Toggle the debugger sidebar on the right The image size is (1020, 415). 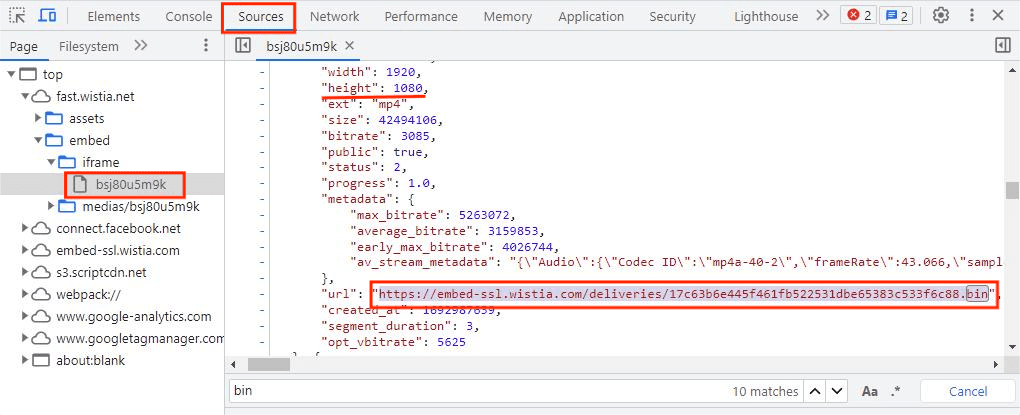point(1003,46)
